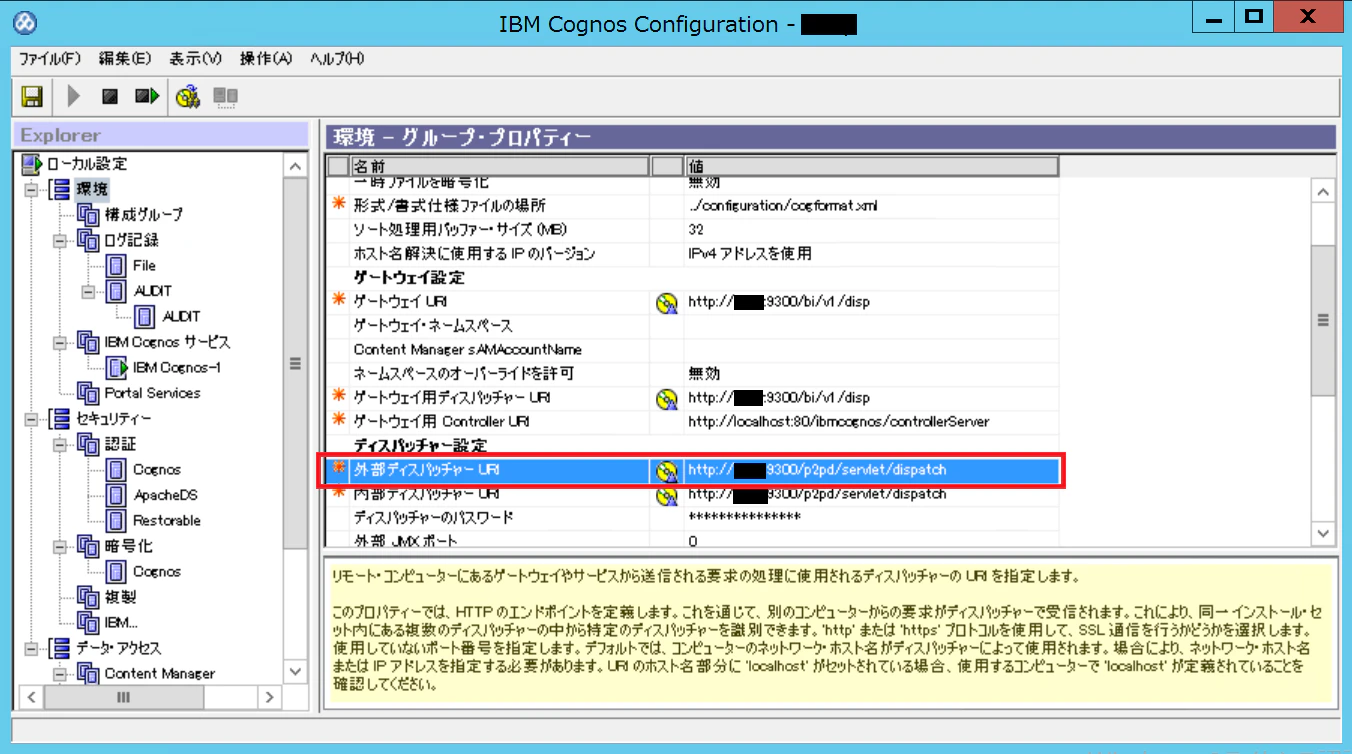
Task: Collapse the parent AUDIT tree node
Action: (87, 291)
